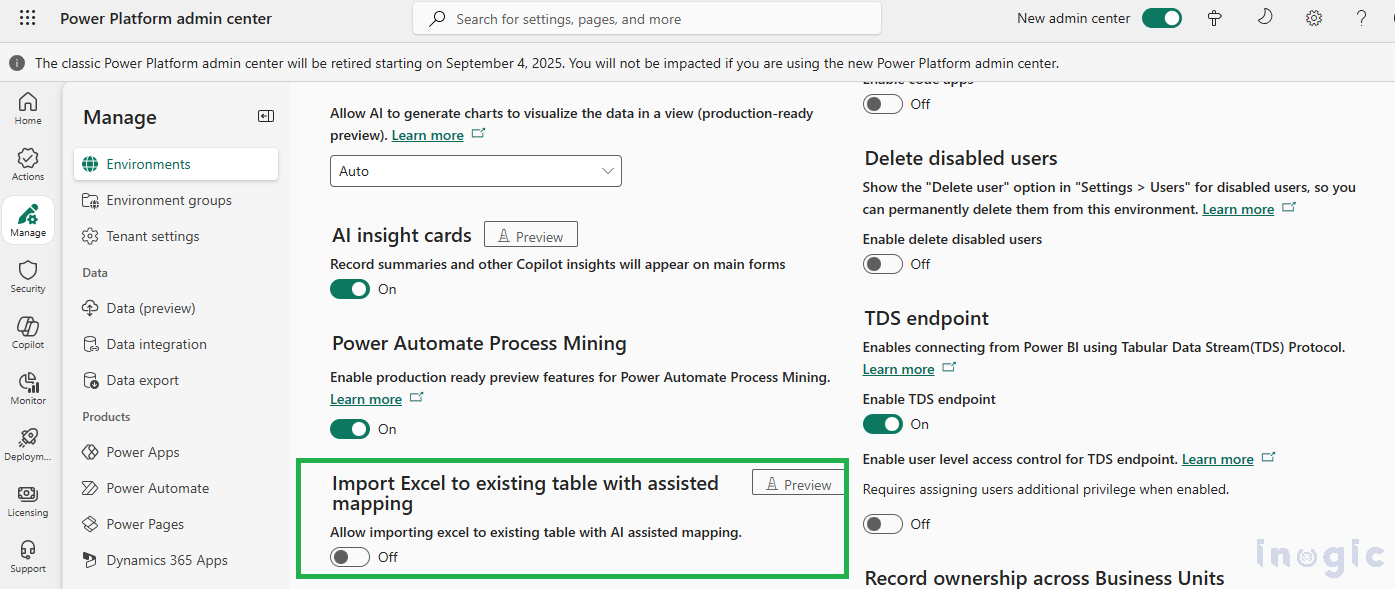Open the app launcher waffle icon

tap(27, 18)
